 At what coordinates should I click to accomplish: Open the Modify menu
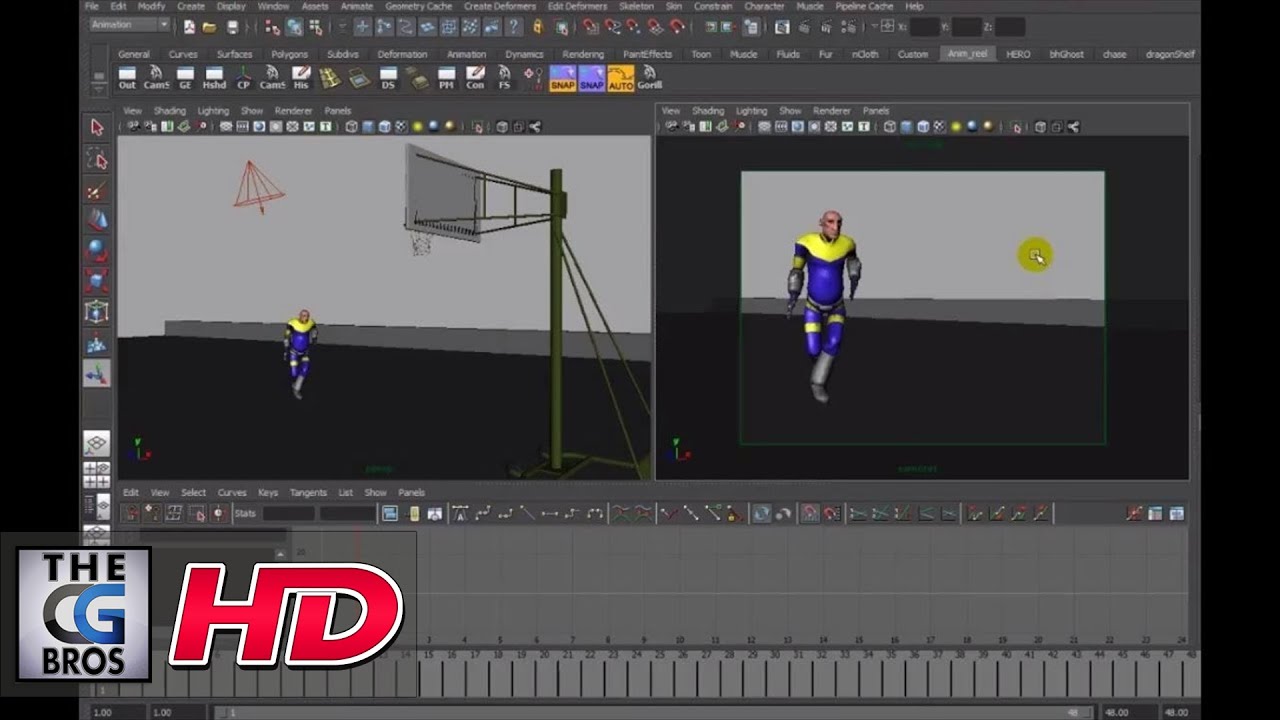point(151,6)
